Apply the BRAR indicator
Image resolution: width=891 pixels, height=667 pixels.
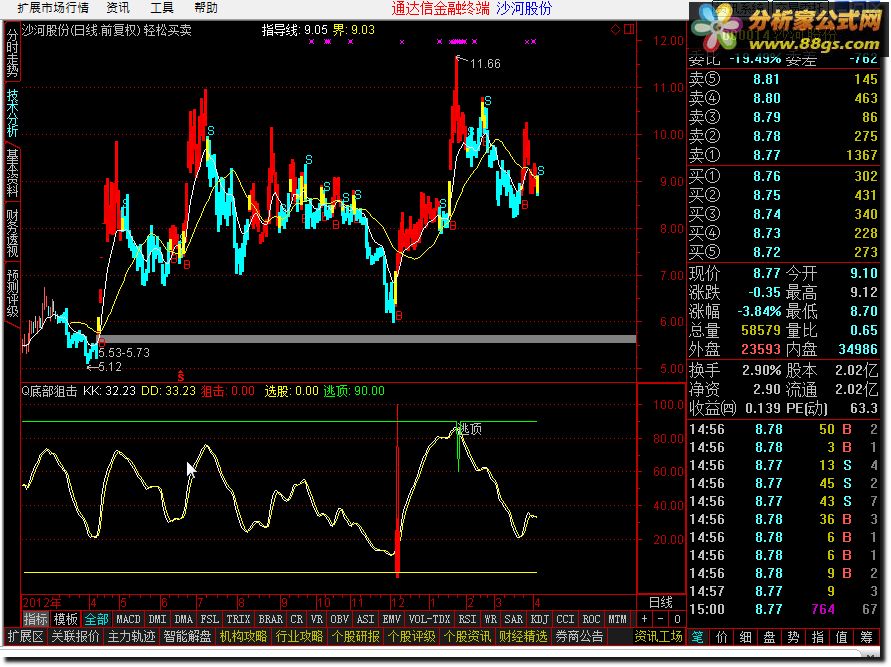(270, 619)
